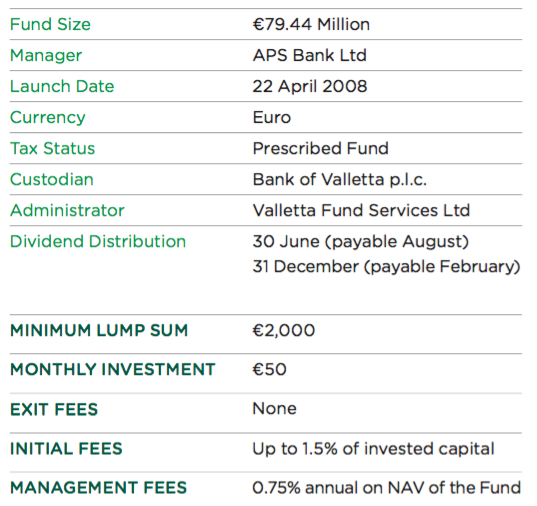Select Prescribed Fund text
Screen dimensions: 537x506
point(321,148)
